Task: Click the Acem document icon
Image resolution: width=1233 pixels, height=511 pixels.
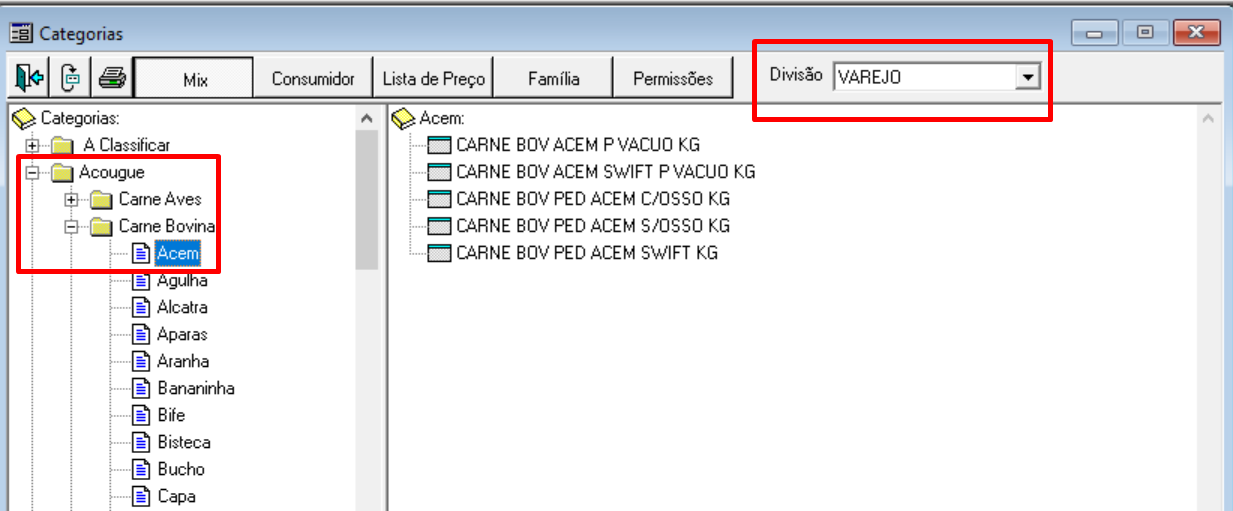Action: [x=141, y=253]
